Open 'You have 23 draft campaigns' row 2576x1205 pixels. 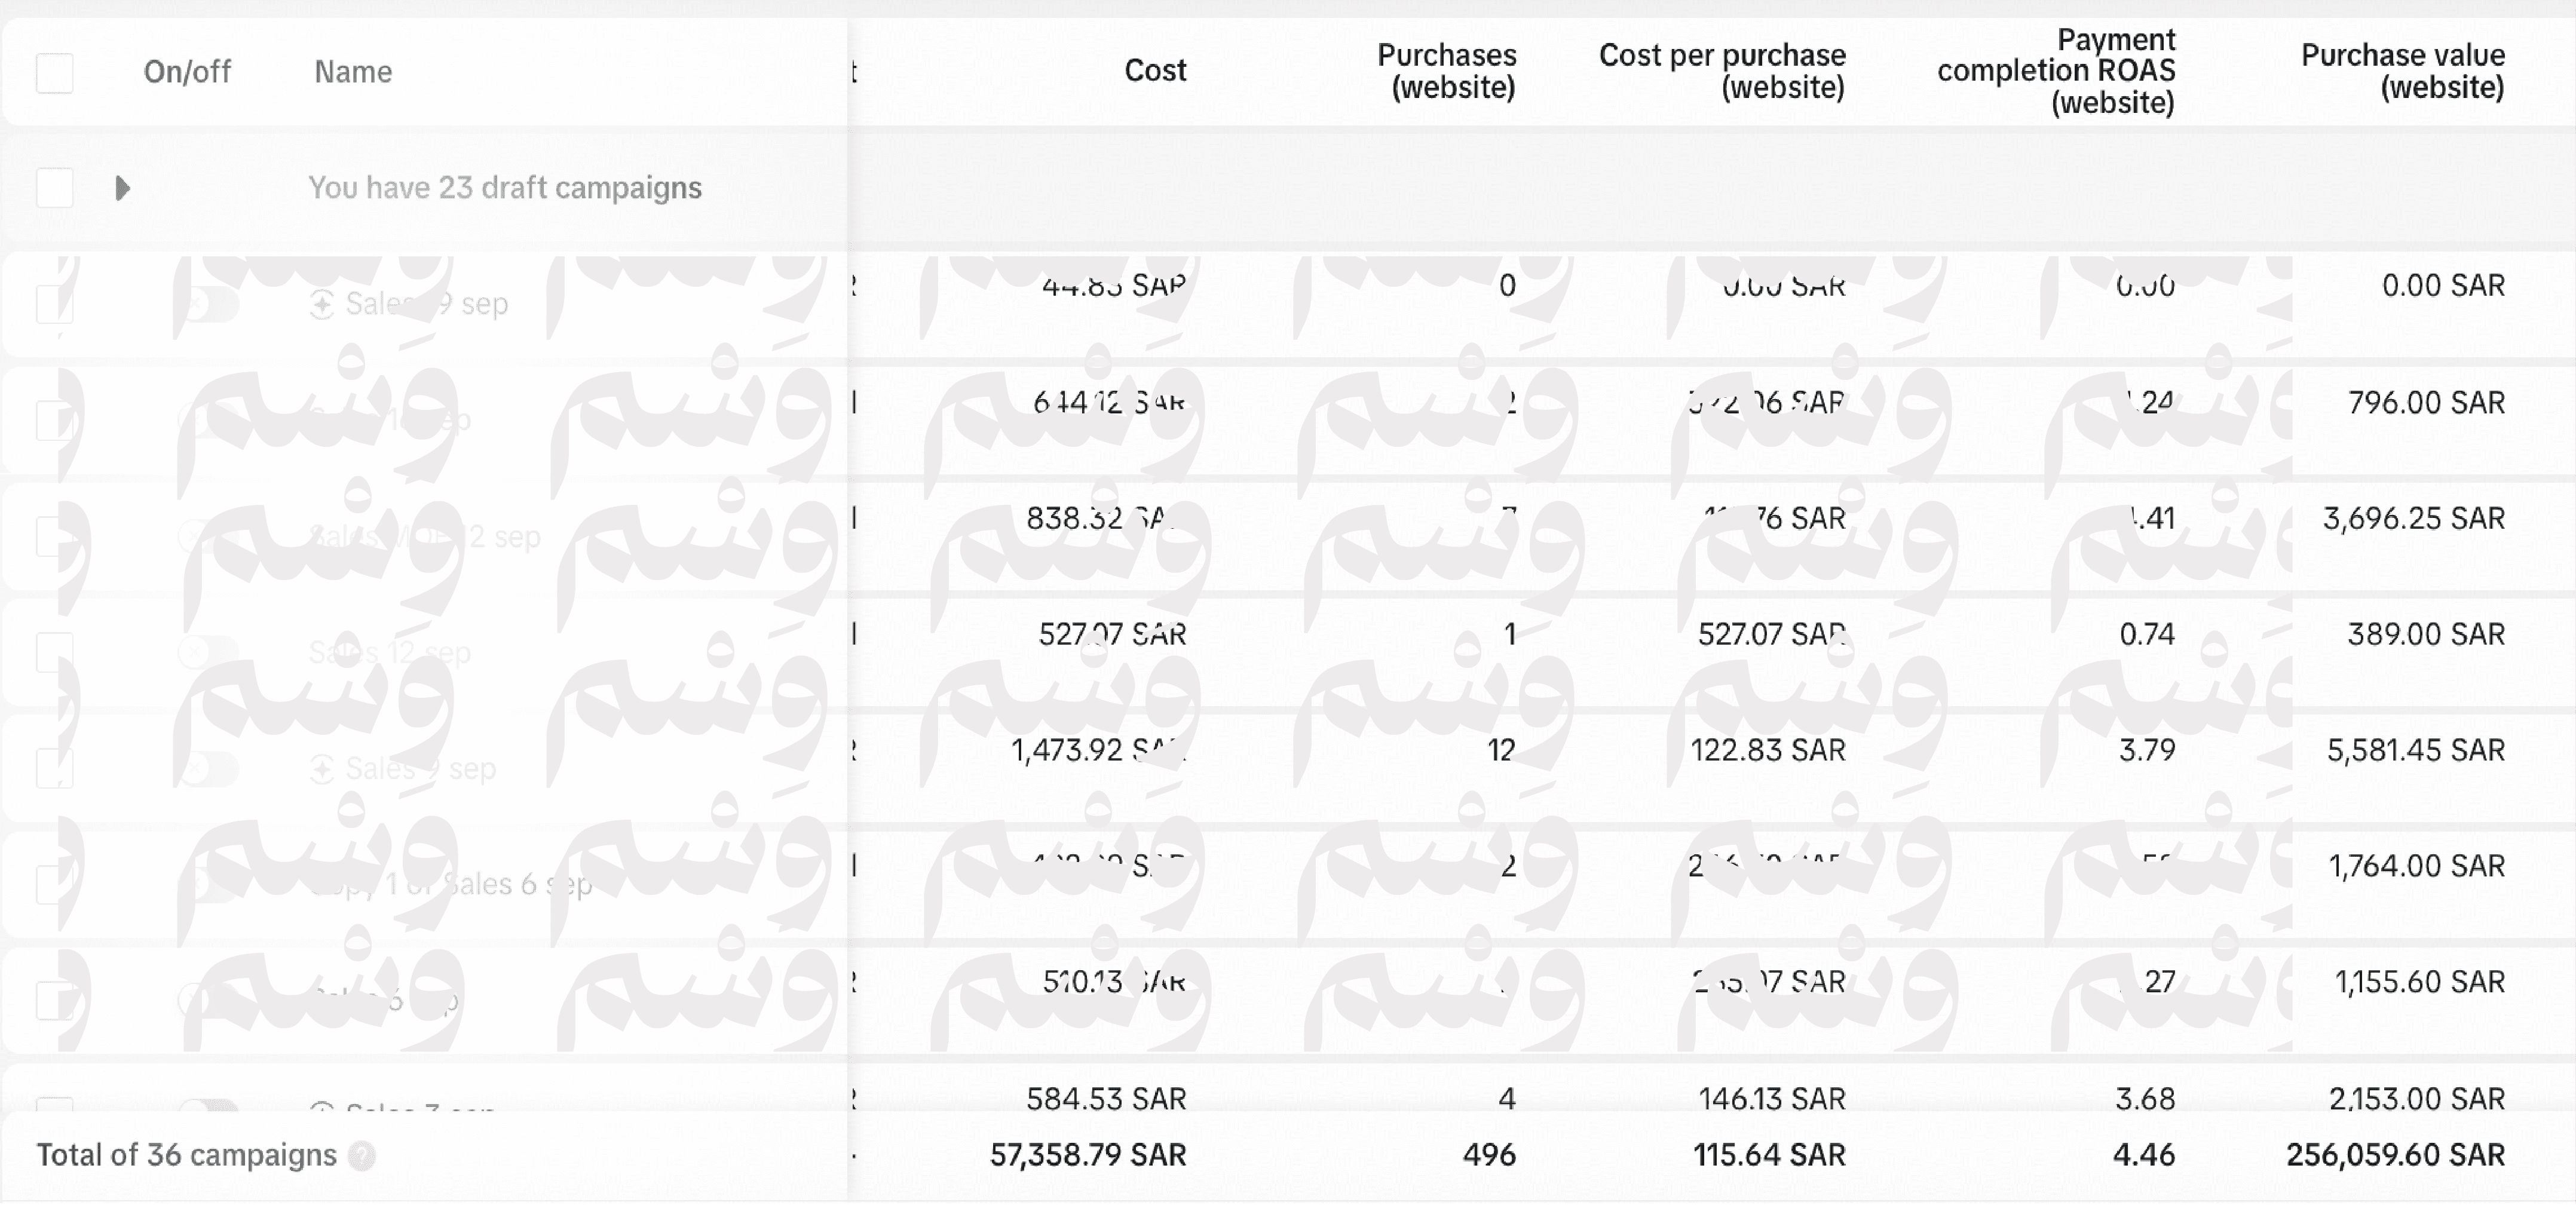[505, 188]
